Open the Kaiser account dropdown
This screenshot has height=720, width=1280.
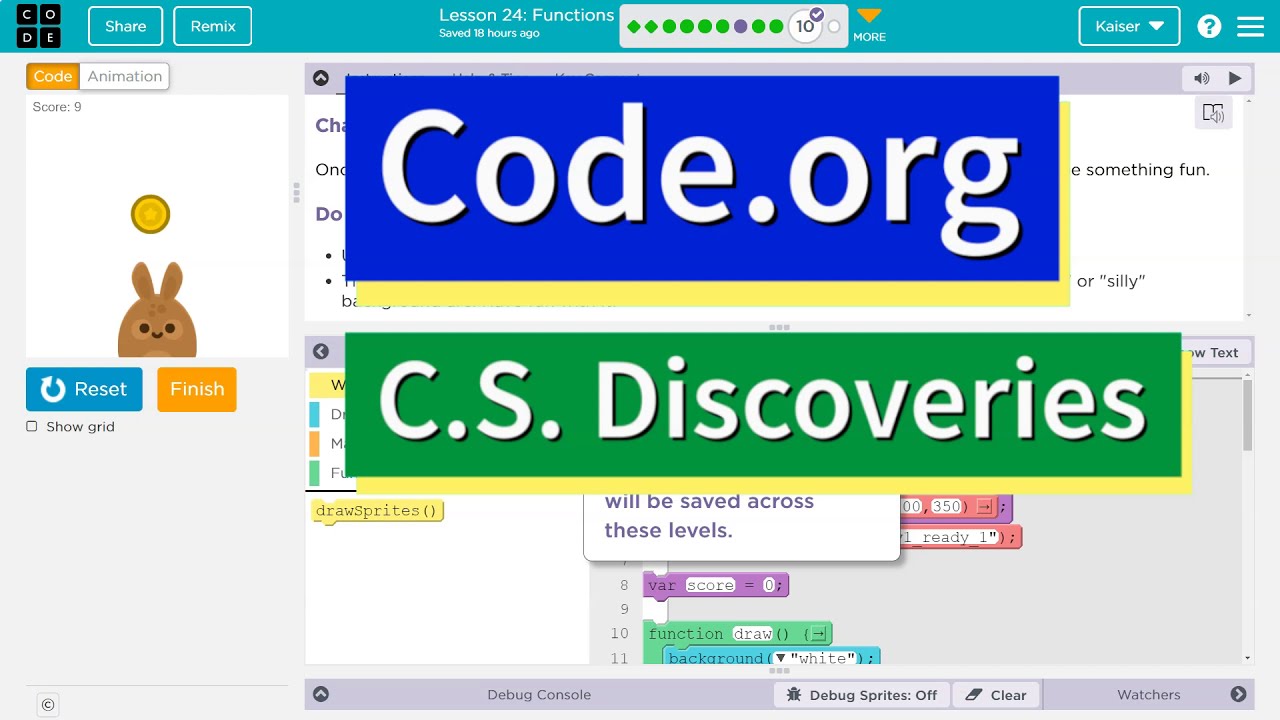tap(1129, 26)
